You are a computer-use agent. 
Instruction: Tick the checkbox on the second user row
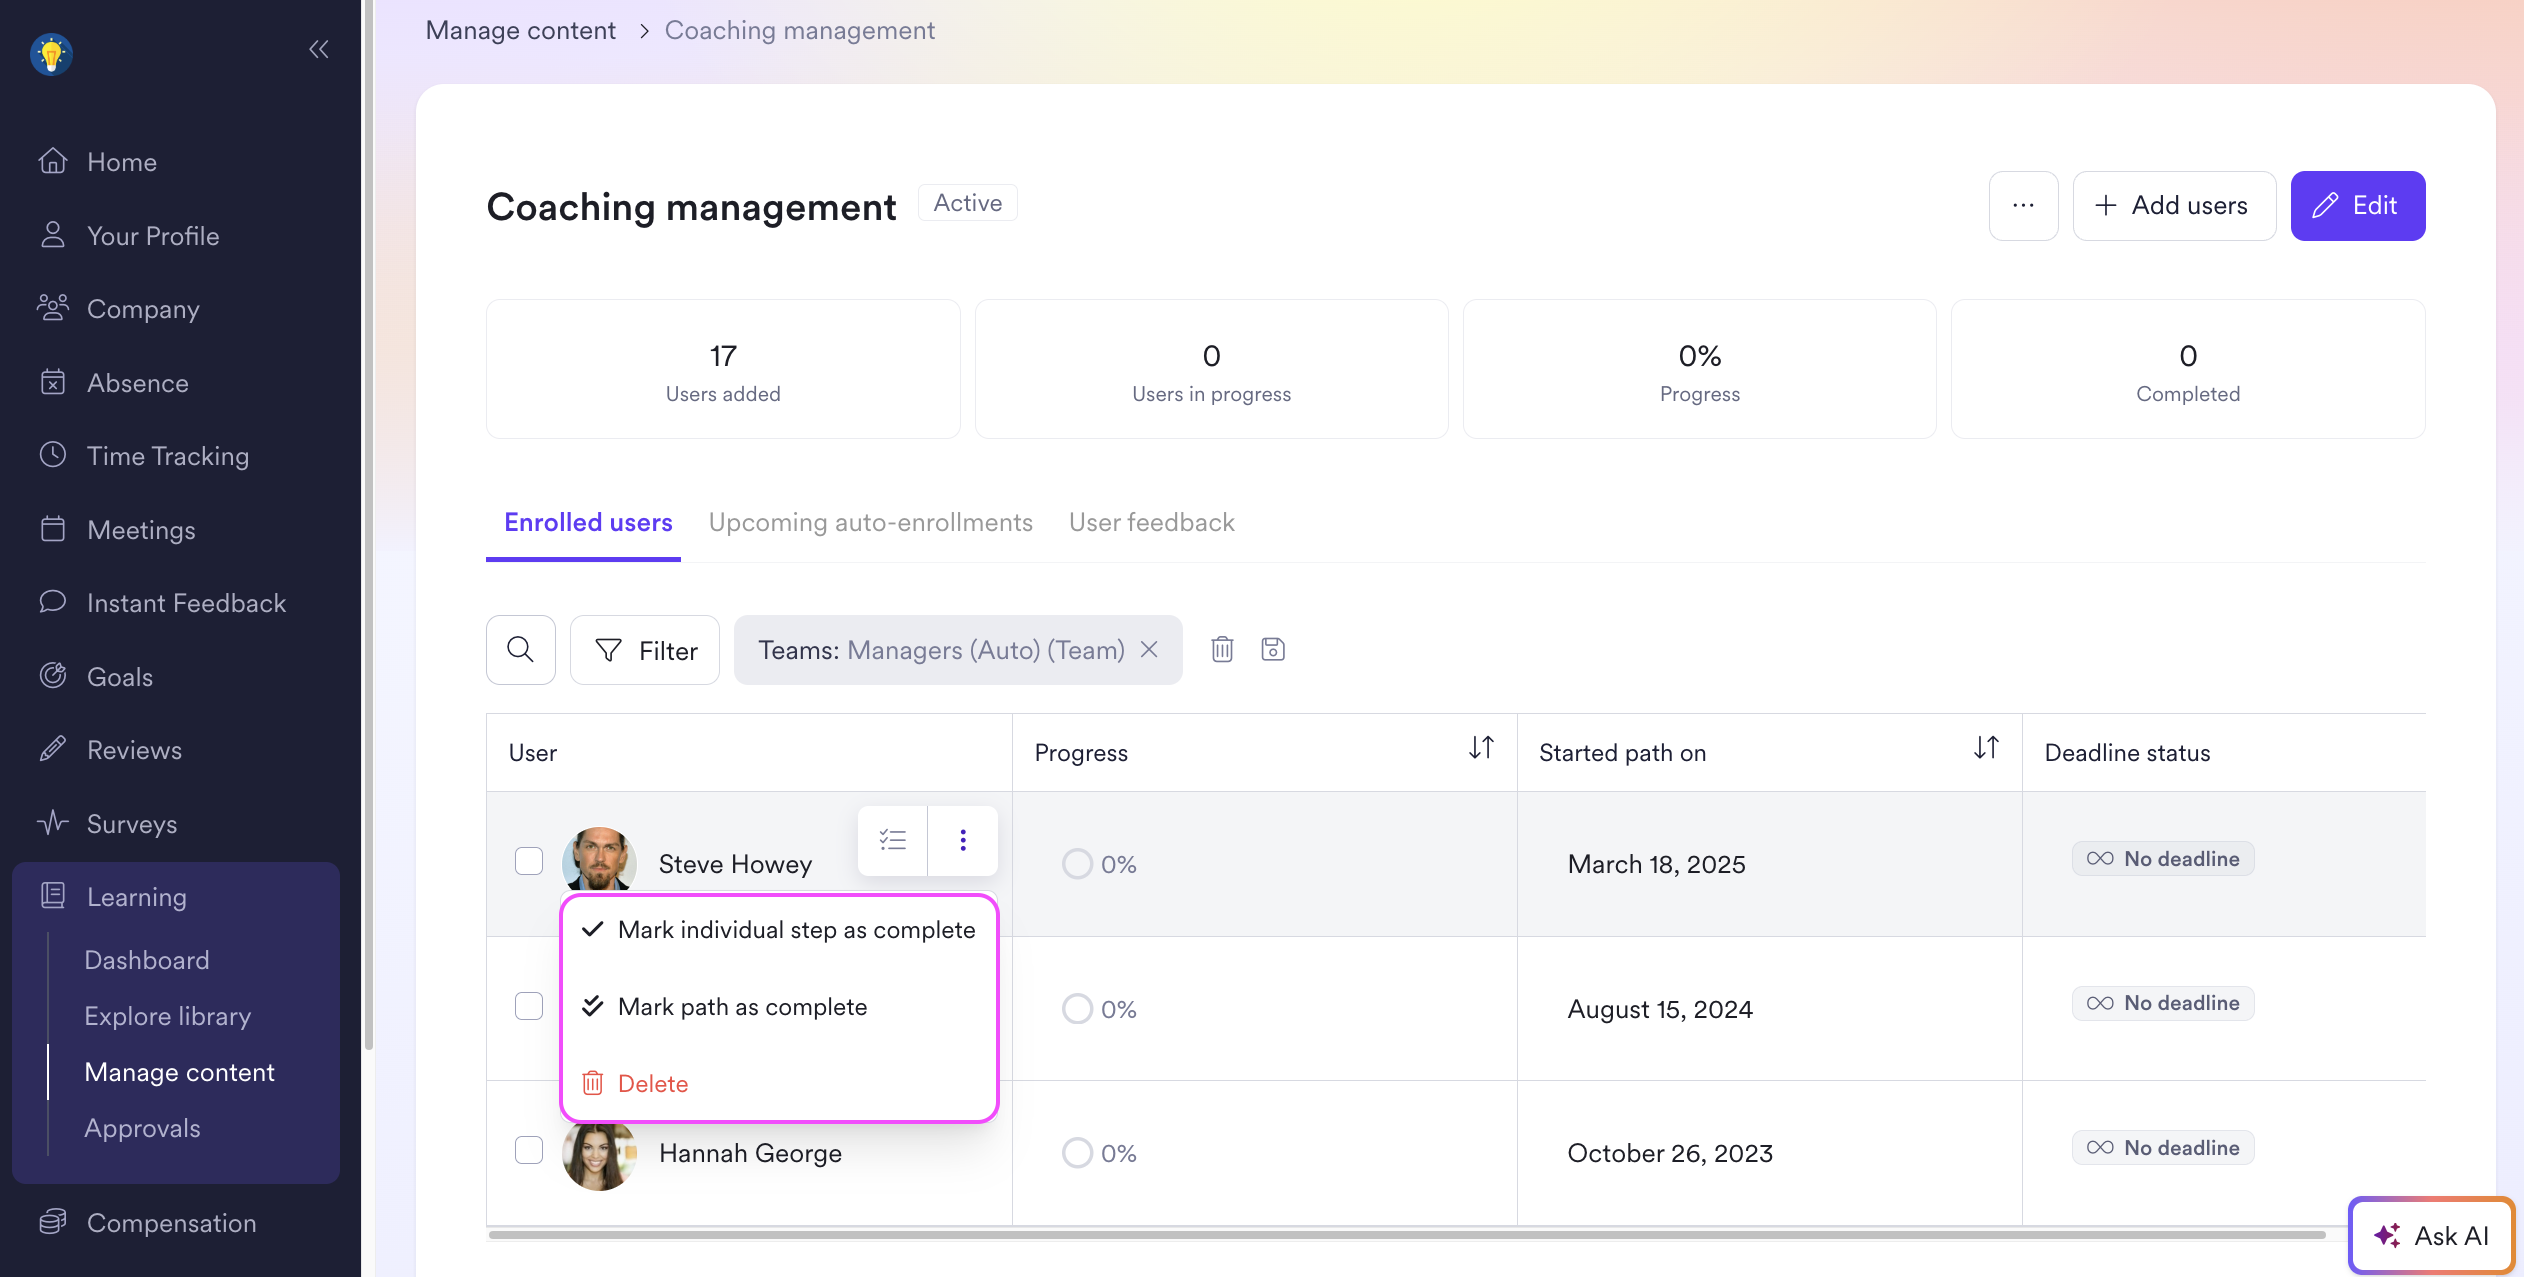[x=529, y=1006]
